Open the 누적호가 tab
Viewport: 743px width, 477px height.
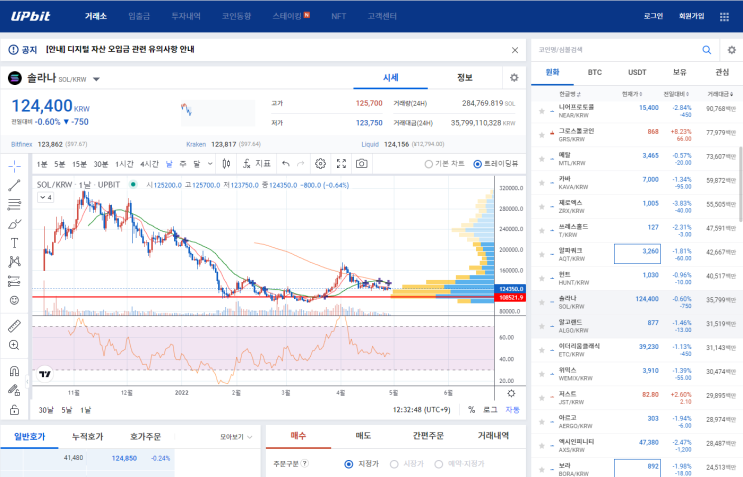point(88,437)
